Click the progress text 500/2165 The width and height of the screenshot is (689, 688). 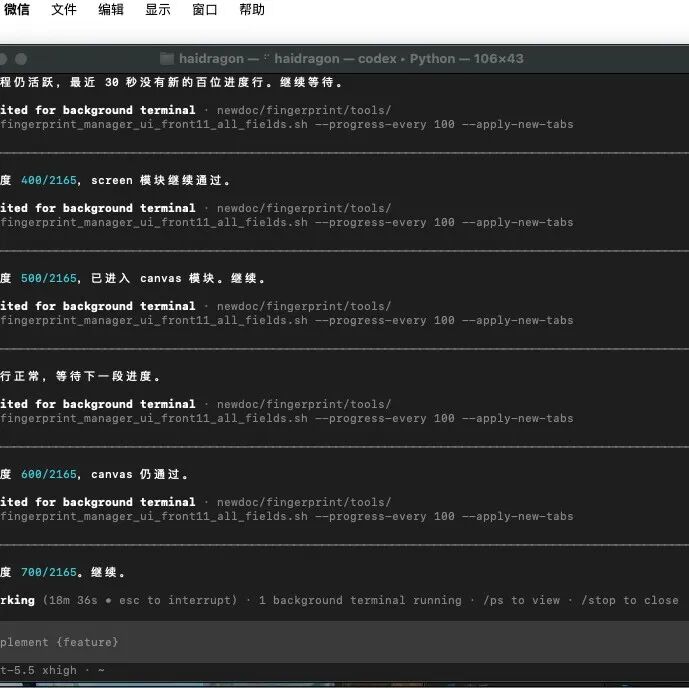(x=49, y=278)
